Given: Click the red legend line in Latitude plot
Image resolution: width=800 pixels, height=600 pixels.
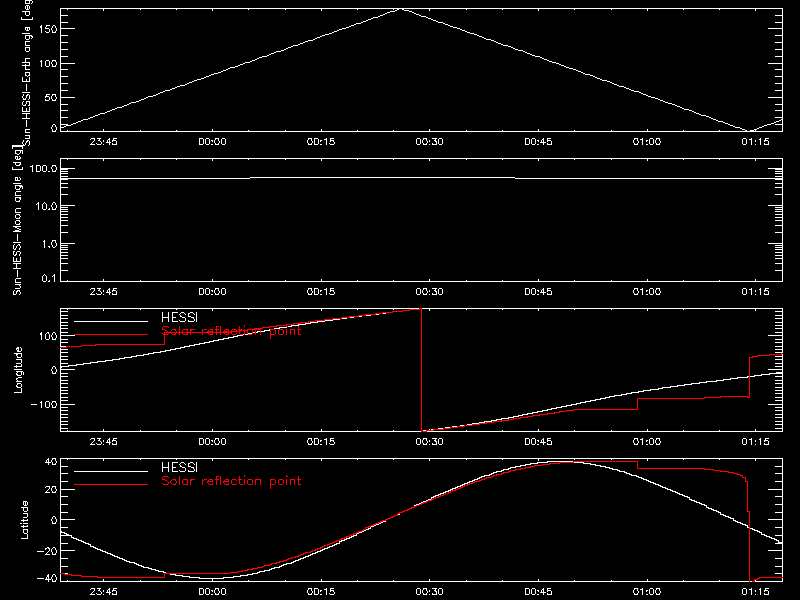Looking at the screenshot, I should (x=111, y=485).
